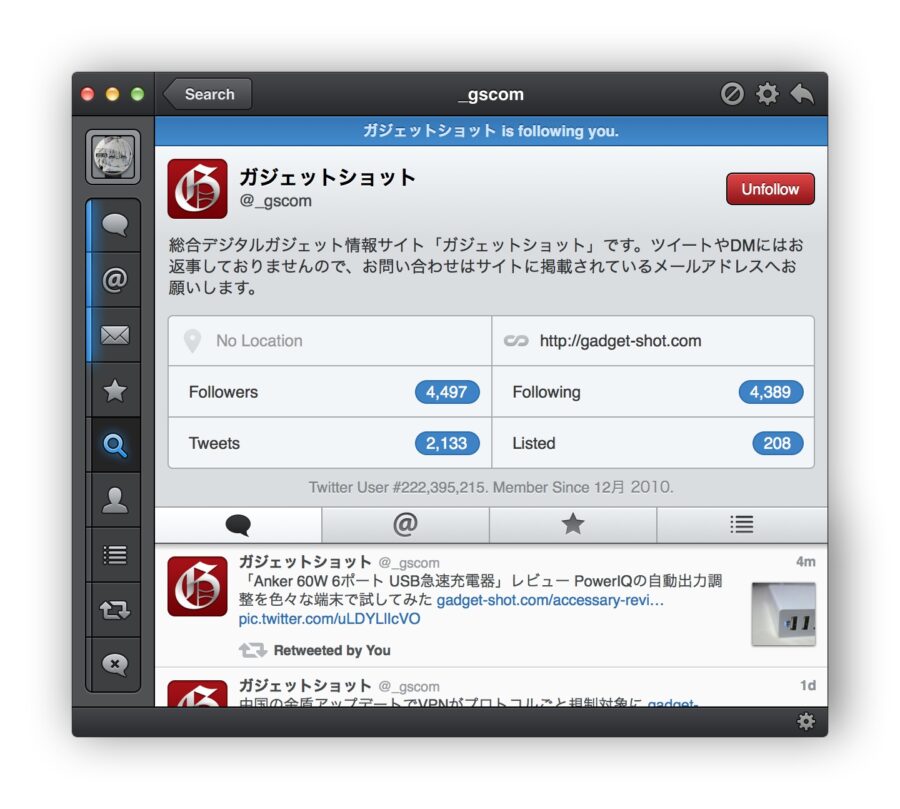Go back to Search
900x809 pixels.
click(x=208, y=94)
